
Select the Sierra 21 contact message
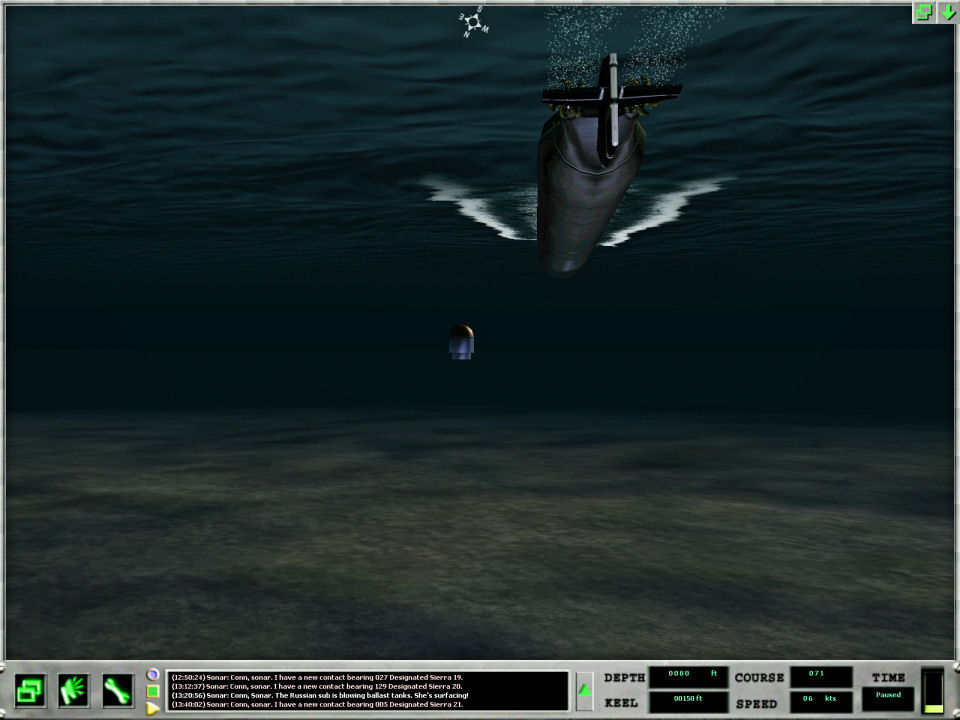[320, 704]
